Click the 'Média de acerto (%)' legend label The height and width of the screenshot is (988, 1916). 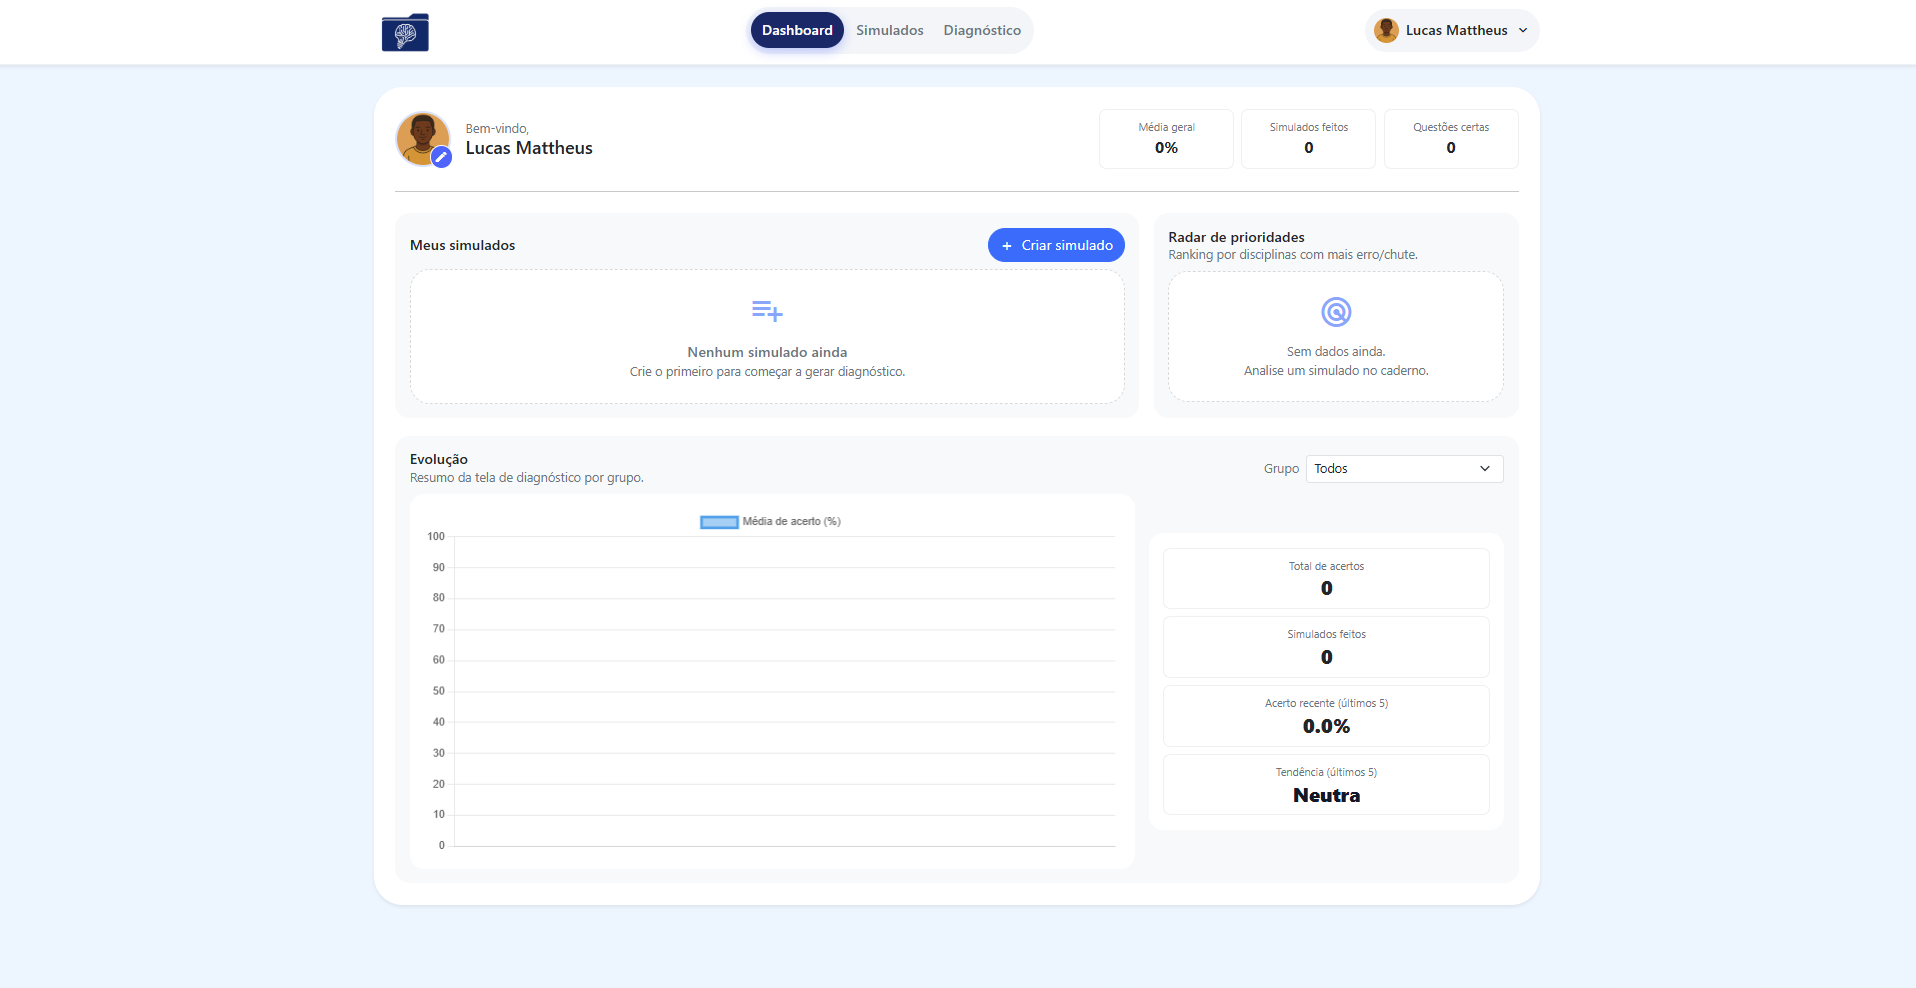tap(791, 522)
